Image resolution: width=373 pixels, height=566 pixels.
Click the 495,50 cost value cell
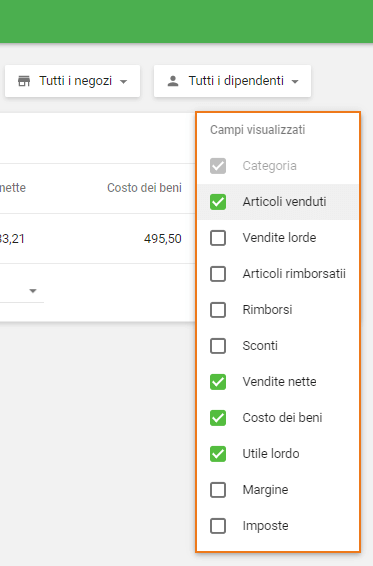[x=162, y=239]
